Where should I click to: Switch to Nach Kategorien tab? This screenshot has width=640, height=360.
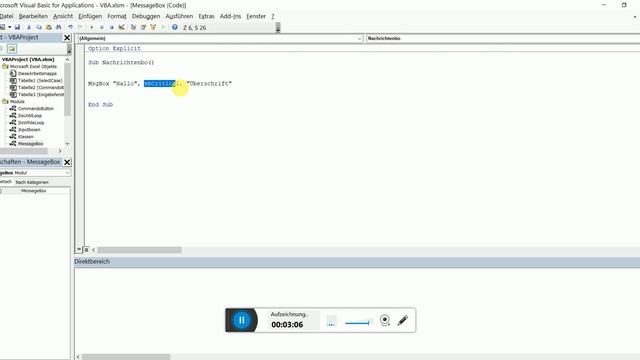point(32,182)
